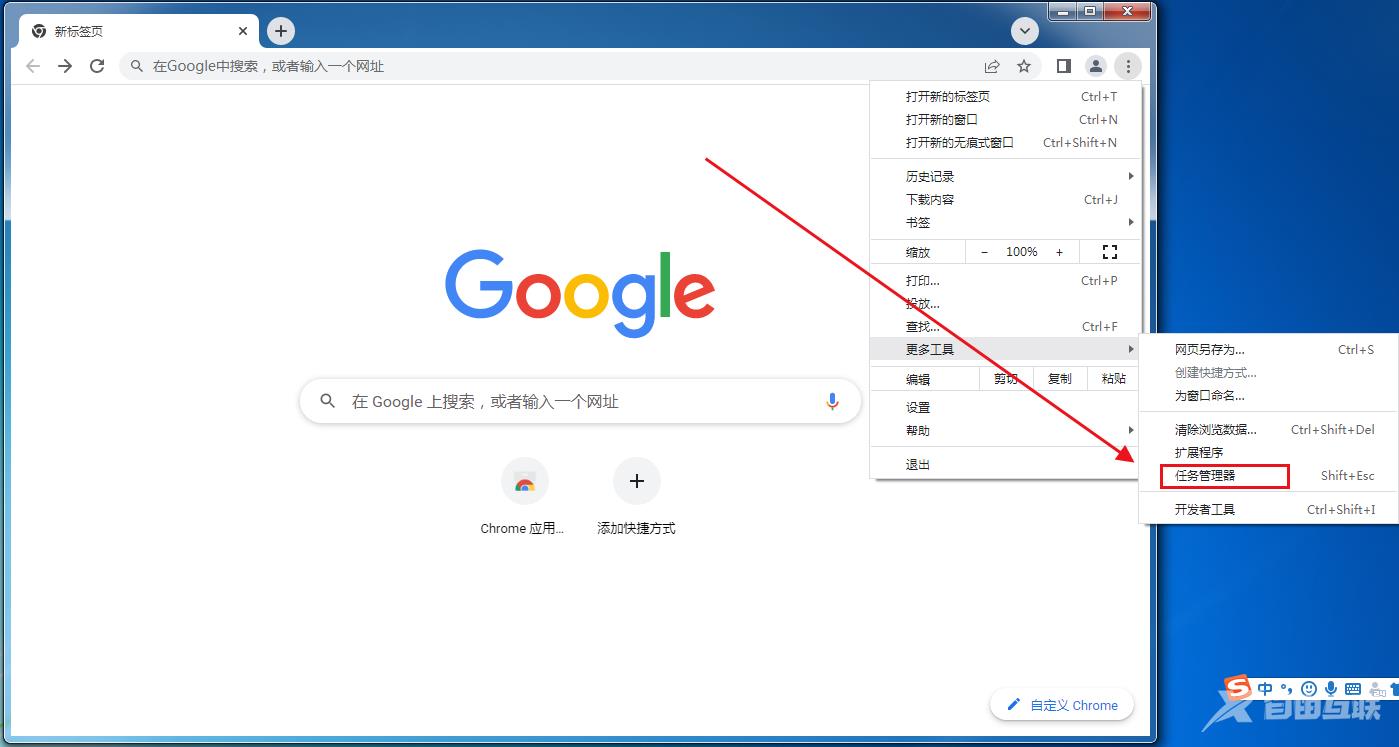
Task: Click the voice search microphone icon
Action: click(832, 401)
